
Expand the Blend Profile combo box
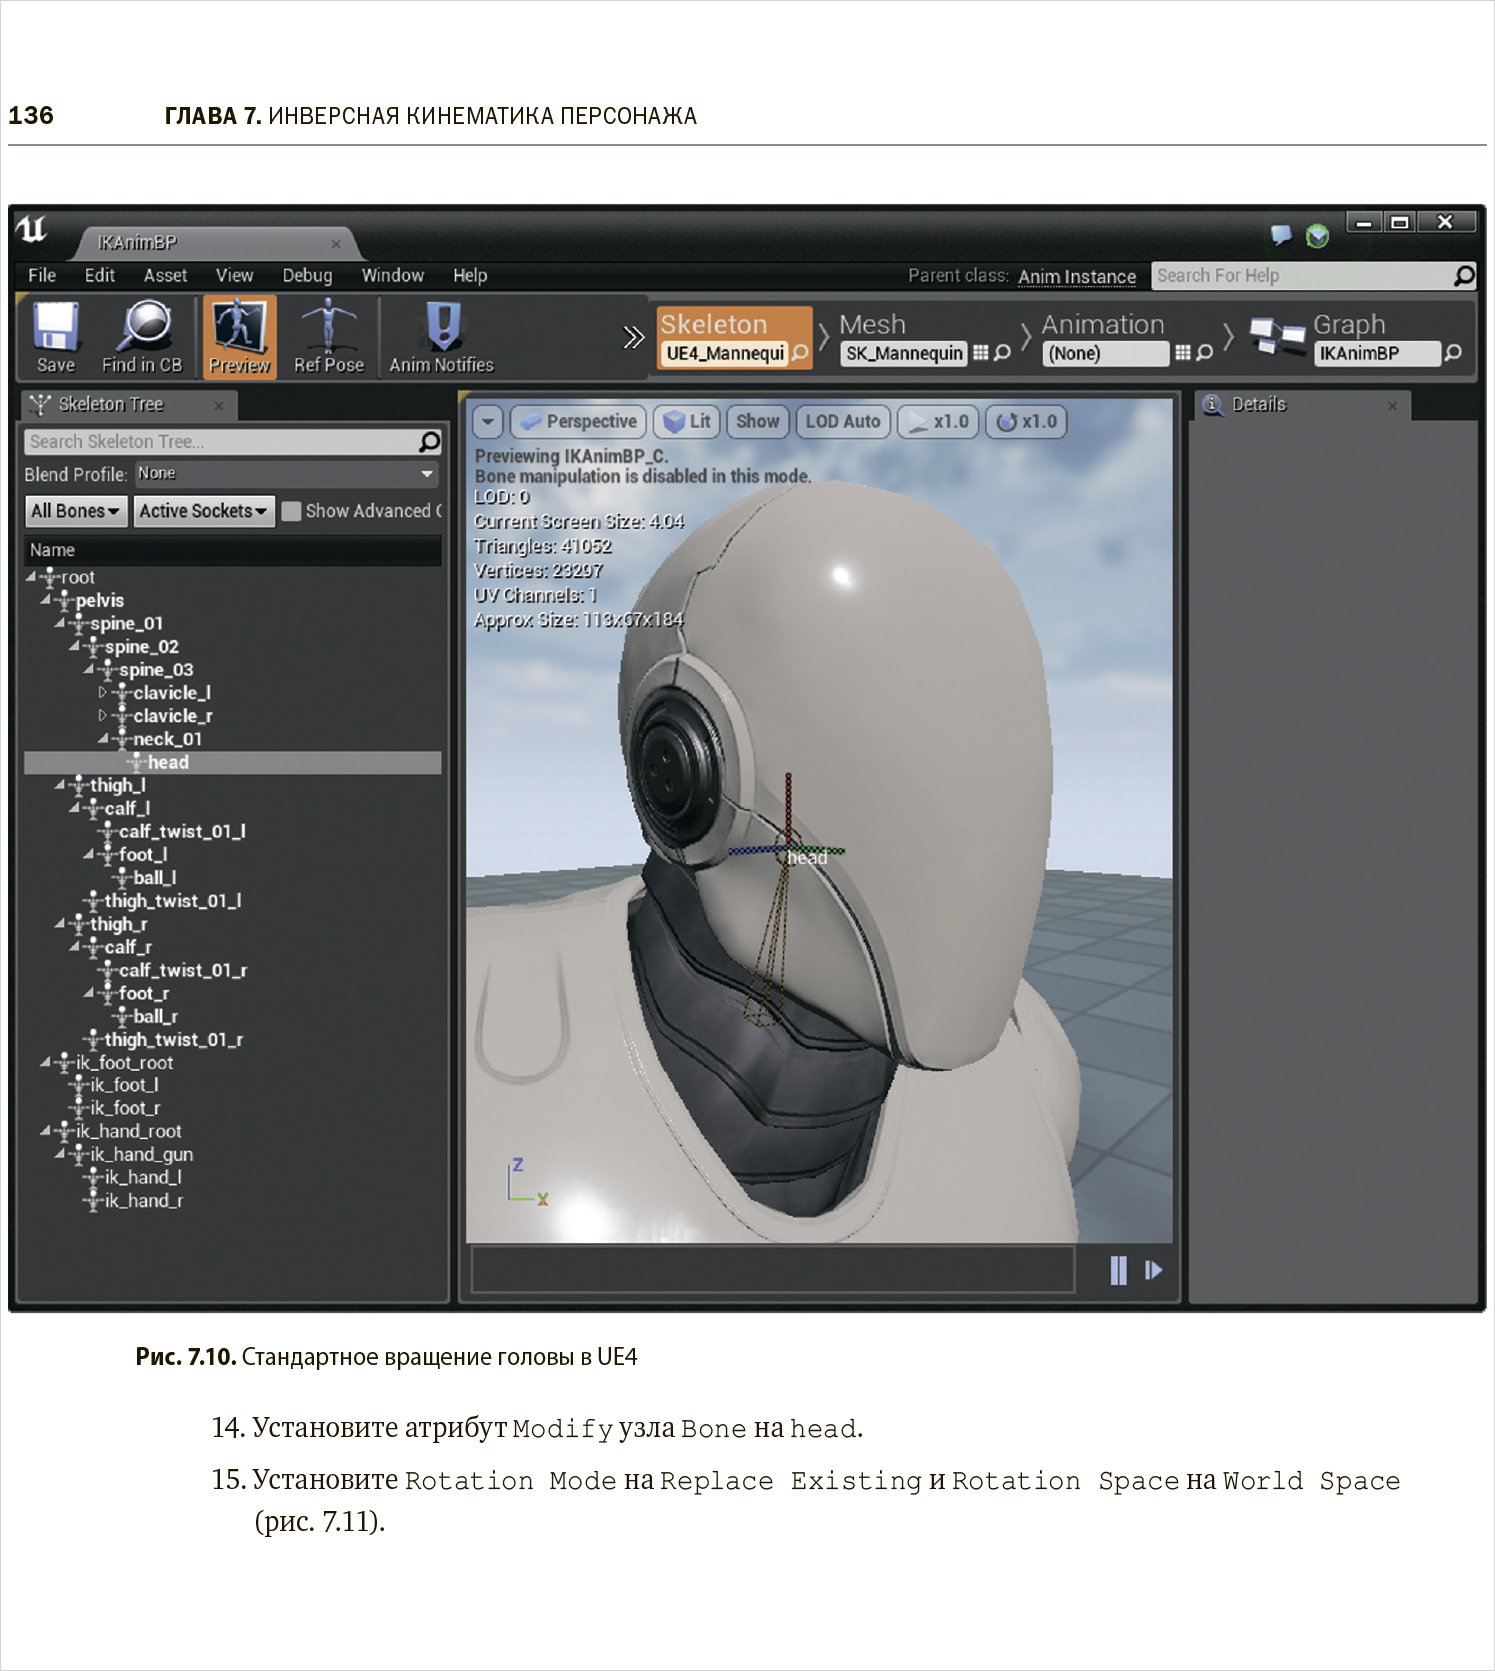tap(286, 474)
